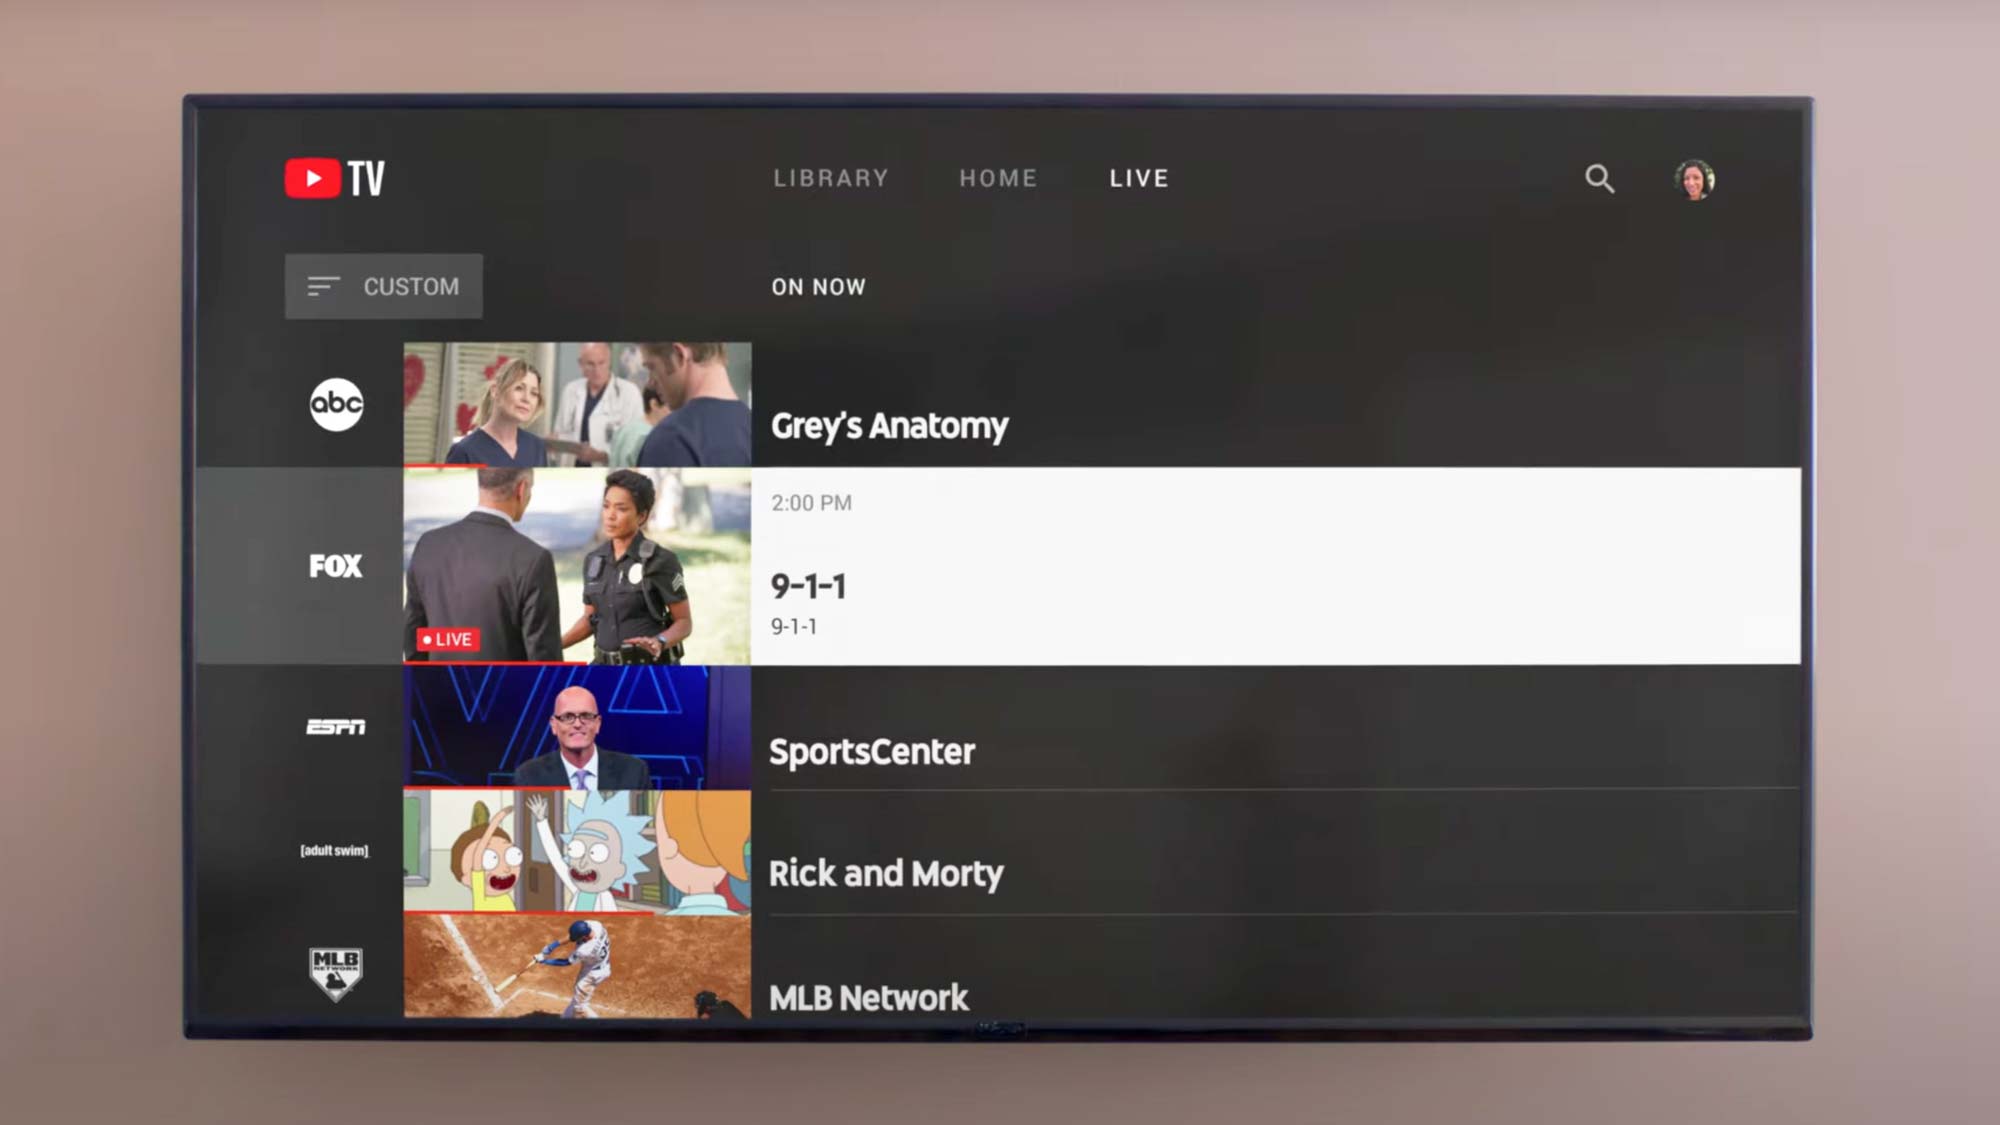Switch to the LIBRARY tab
Screen dimensions: 2000x1125
tap(830, 177)
